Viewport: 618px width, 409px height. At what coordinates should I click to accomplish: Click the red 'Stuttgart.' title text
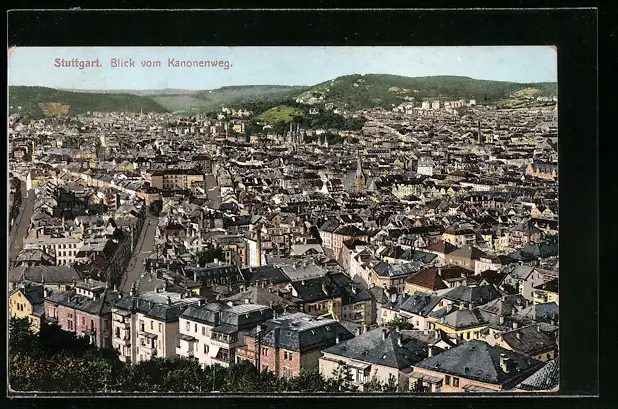click(x=77, y=63)
